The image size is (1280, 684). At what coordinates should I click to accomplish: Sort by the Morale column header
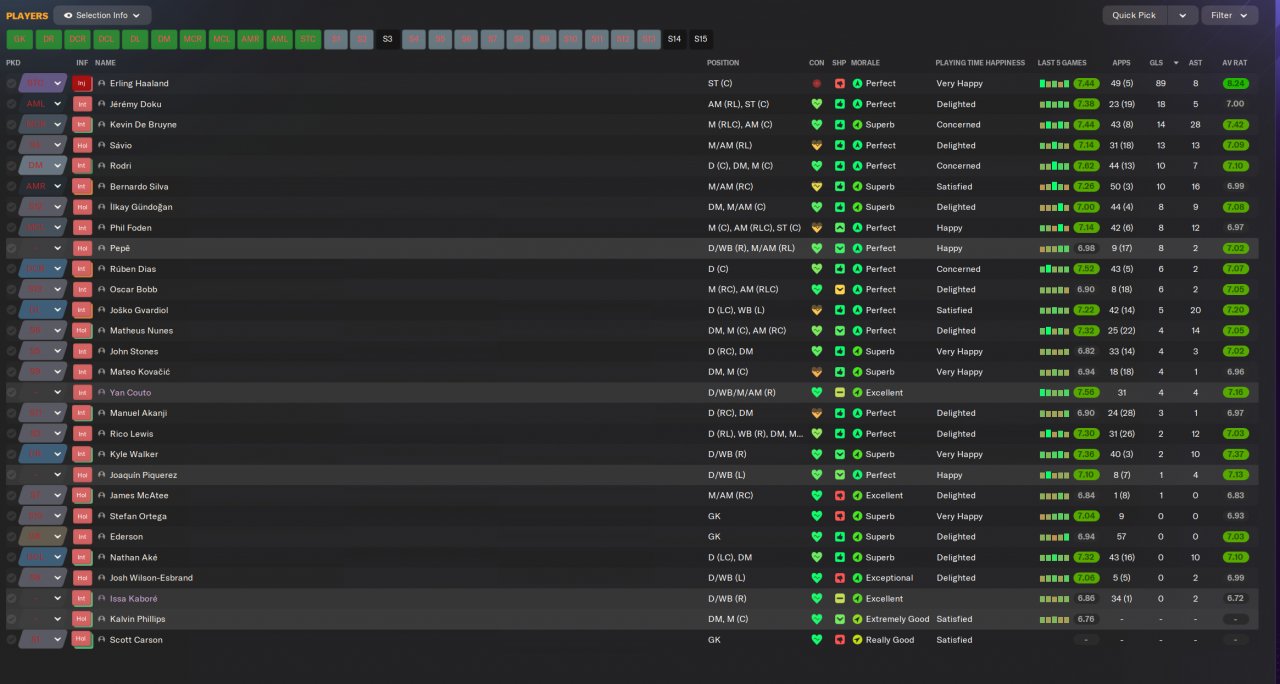(x=865, y=63)
